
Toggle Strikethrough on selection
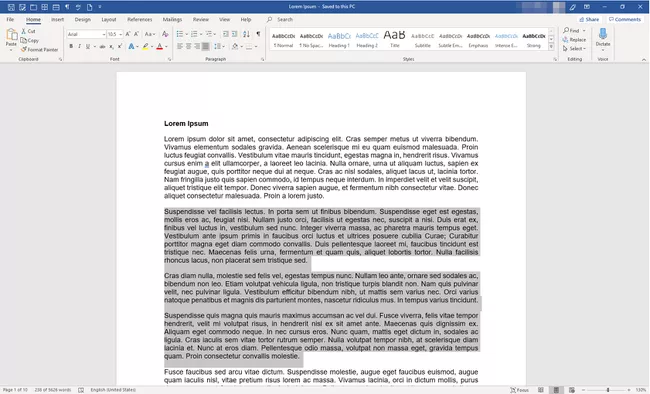click(x=102, y=46)
